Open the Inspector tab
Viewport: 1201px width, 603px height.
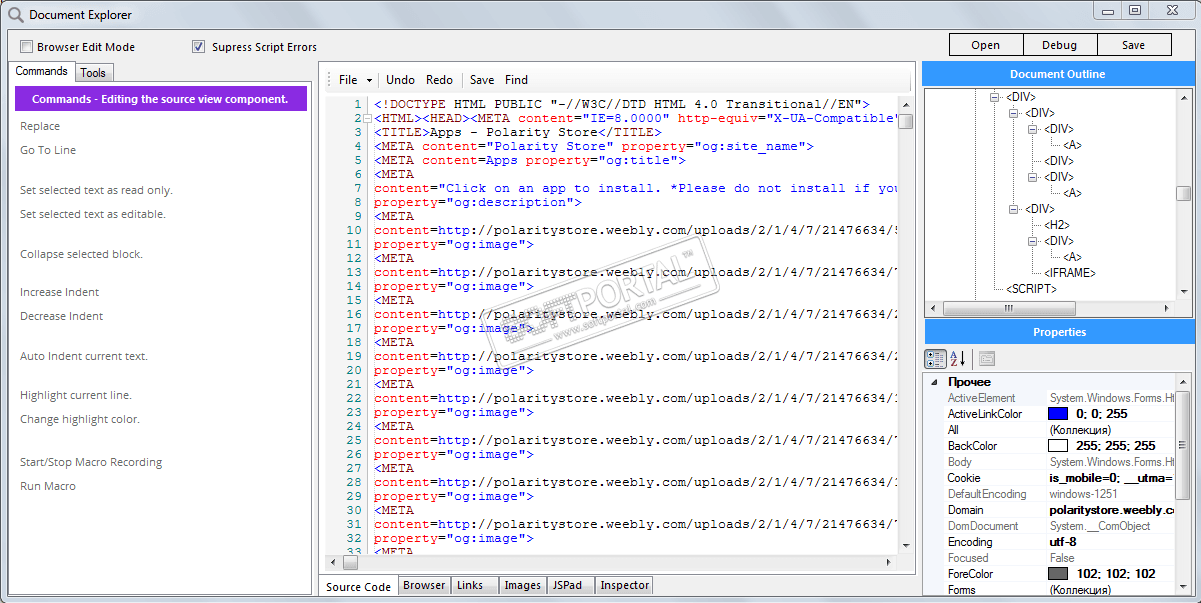click(x=624, y=585)
